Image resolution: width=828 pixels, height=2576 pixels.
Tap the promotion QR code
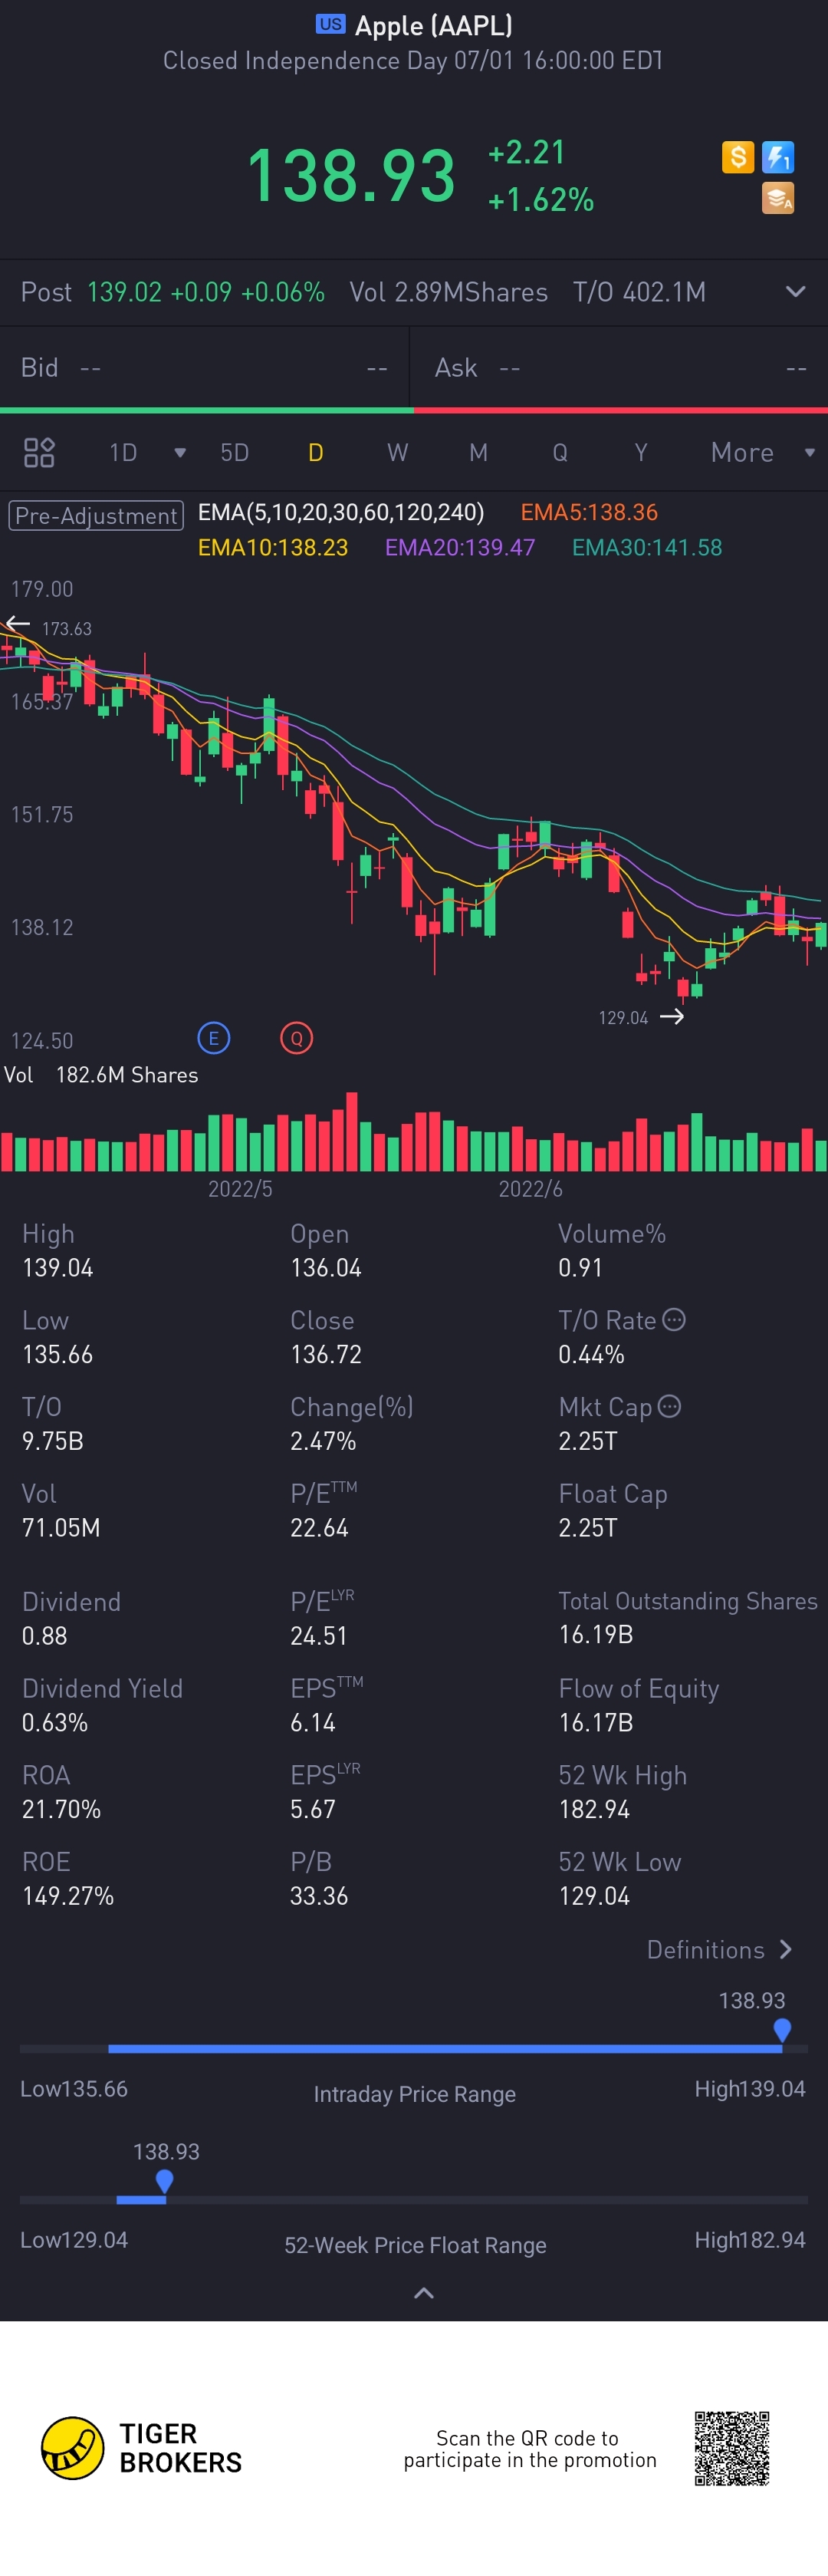pos(732,2448)
